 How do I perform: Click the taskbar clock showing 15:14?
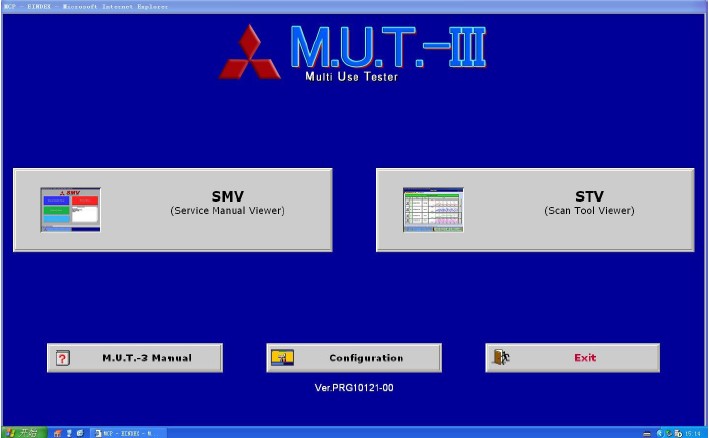coord(693,433)
